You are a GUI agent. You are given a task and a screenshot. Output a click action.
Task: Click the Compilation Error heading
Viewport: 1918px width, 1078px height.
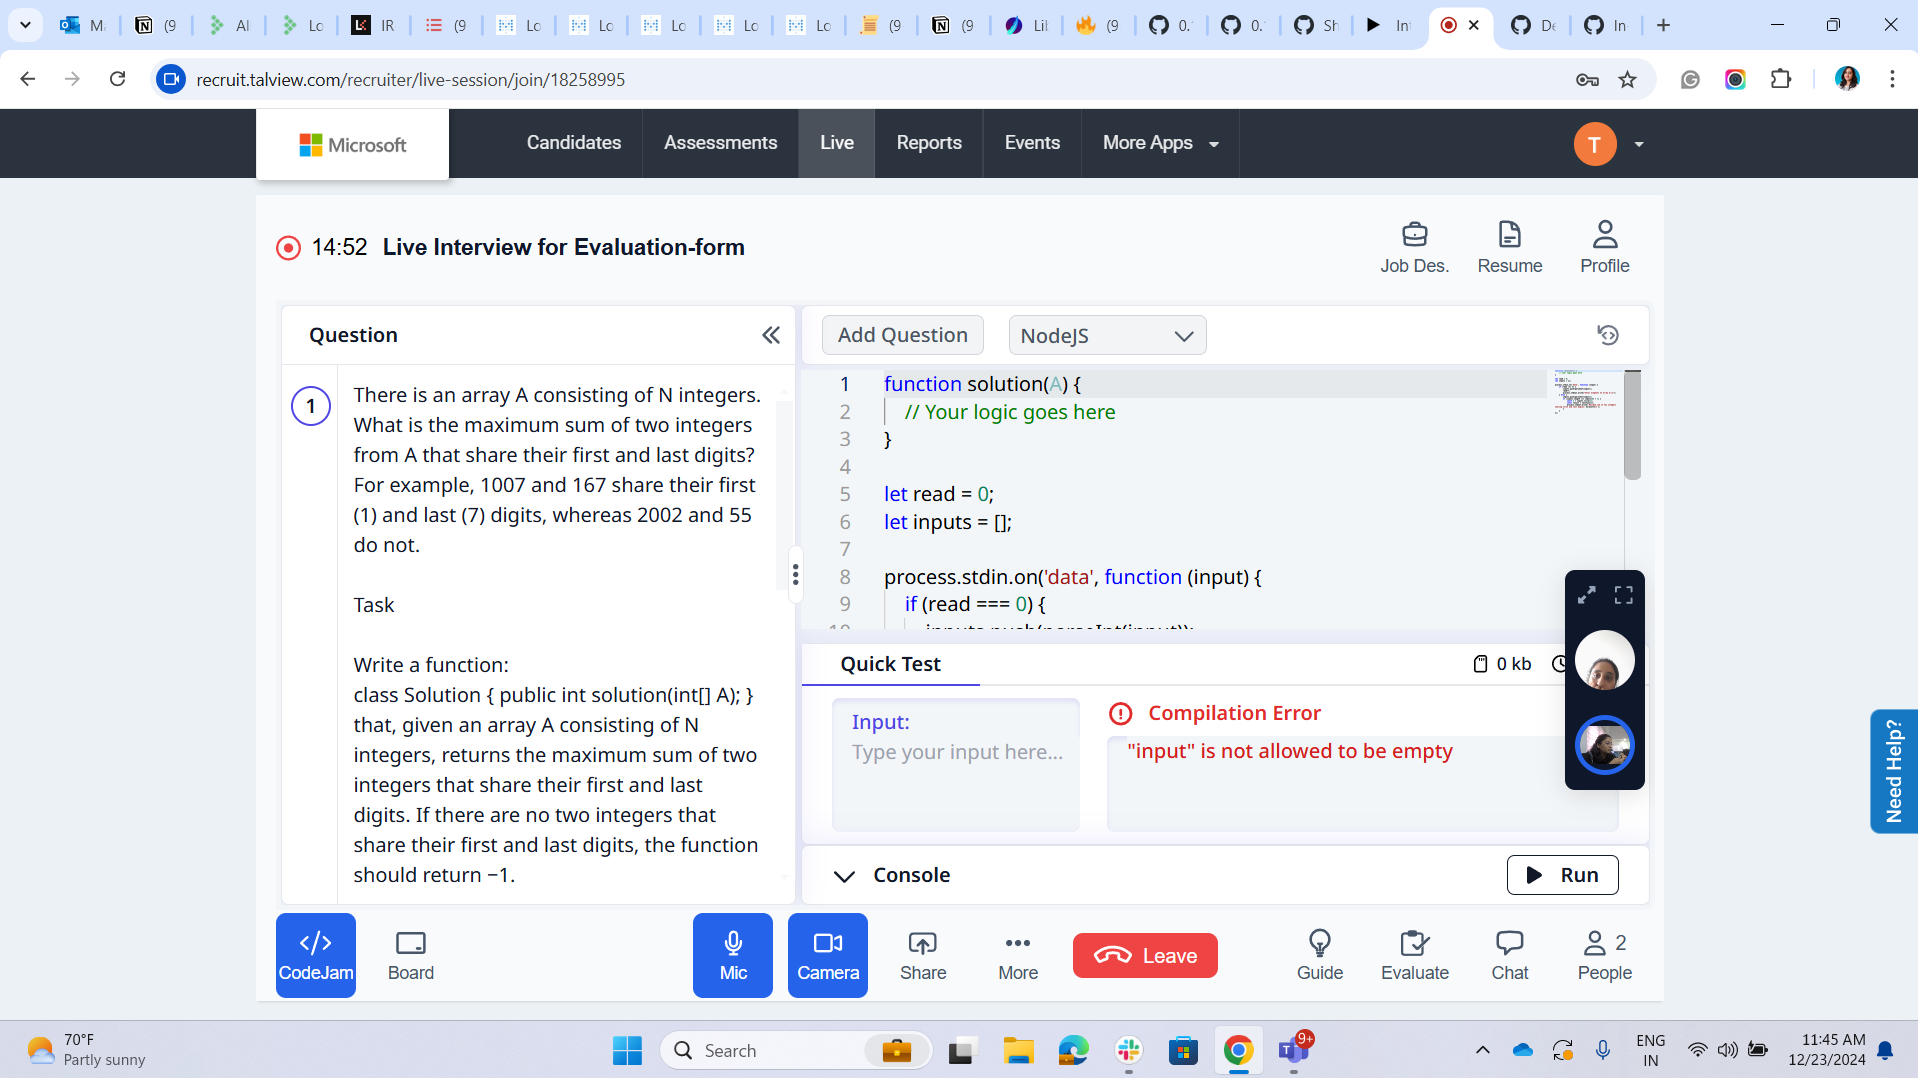[1234, 713]
